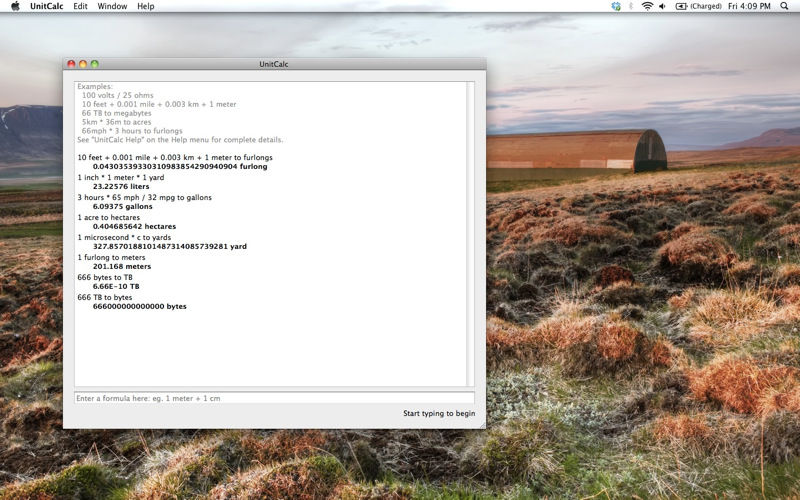Viewport: 800px width, 500px height.
Task: Click the 'Examples:' heading
Action: coord(95,87)
